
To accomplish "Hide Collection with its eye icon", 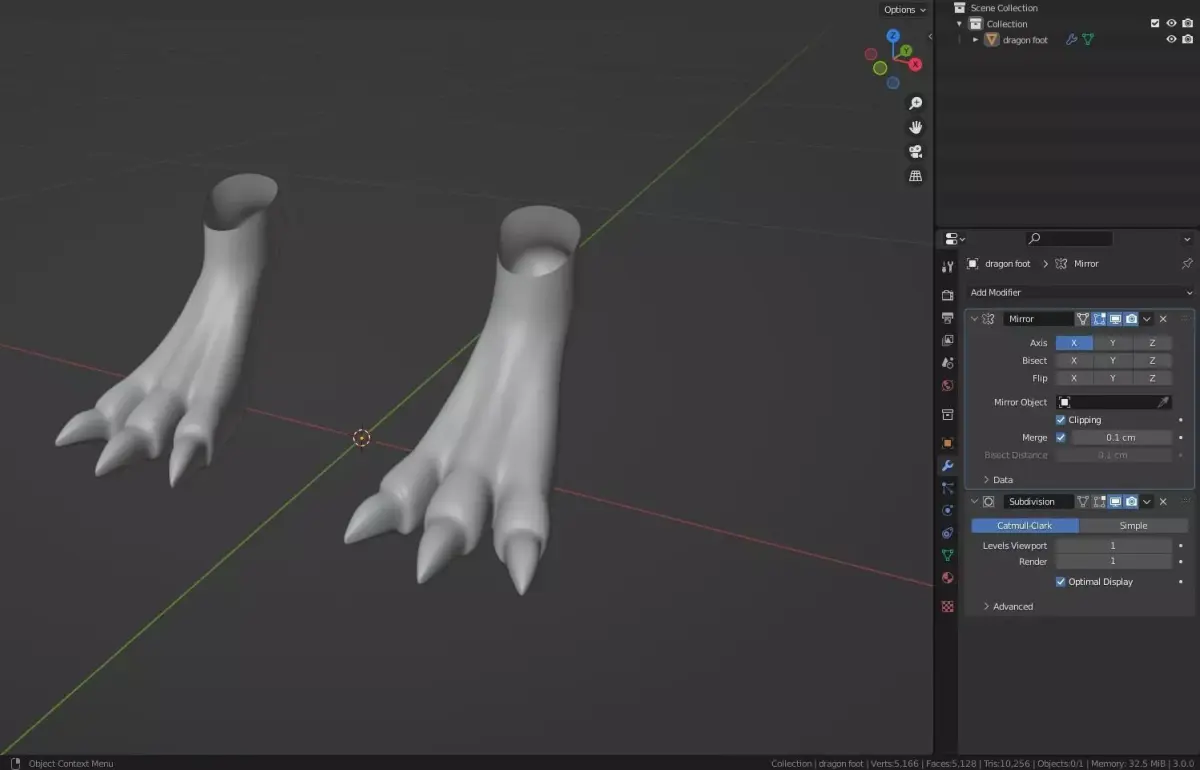I will click(x=1171, y=24).
